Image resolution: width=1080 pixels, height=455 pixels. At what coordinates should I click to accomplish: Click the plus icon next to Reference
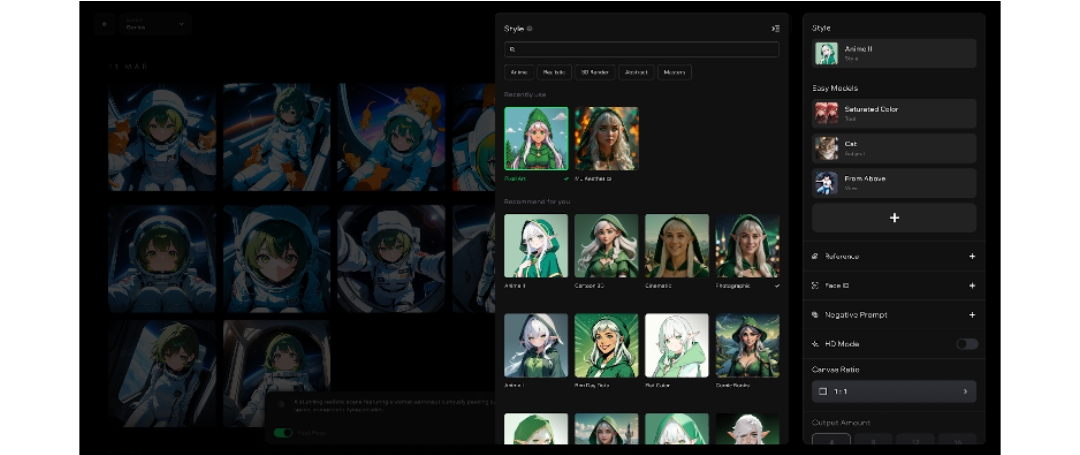(x=972, y=257)
